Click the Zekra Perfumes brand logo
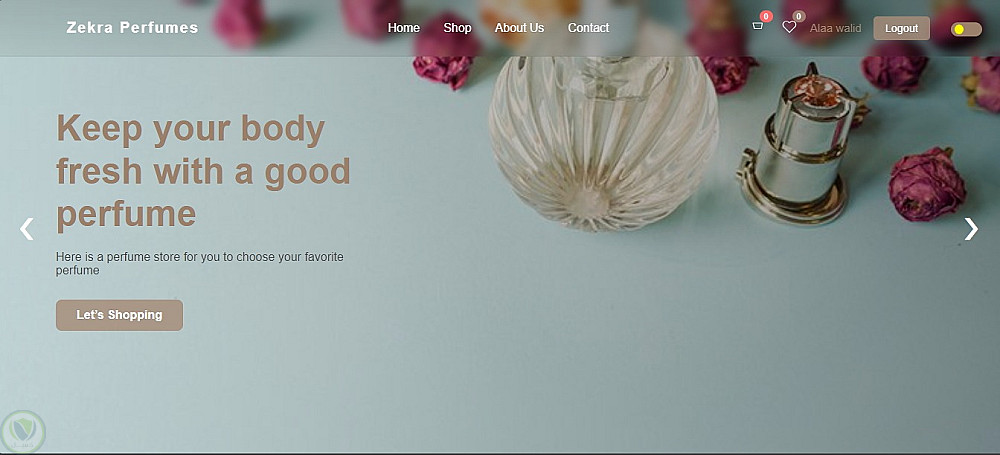 (x=133, y=28)
